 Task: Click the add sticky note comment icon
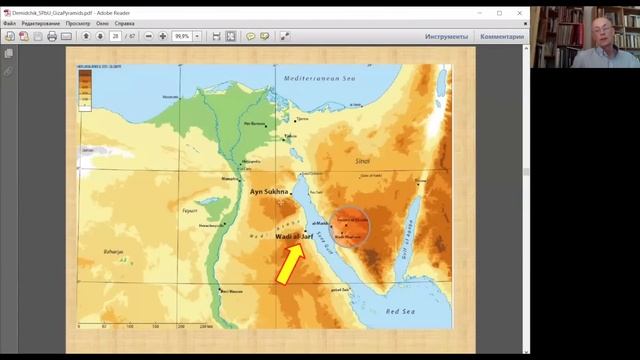click(x=250, y=36)
